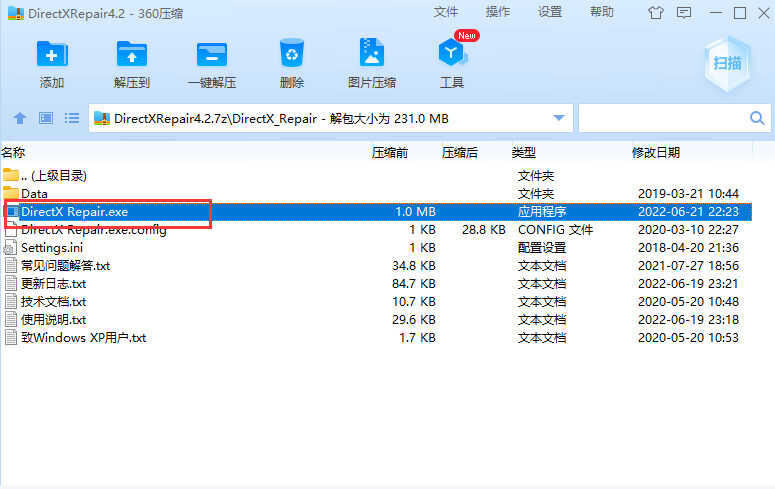Select the 使用说明.txt file
The height and width of the screenshot is (489, 775).
point(53,320)
